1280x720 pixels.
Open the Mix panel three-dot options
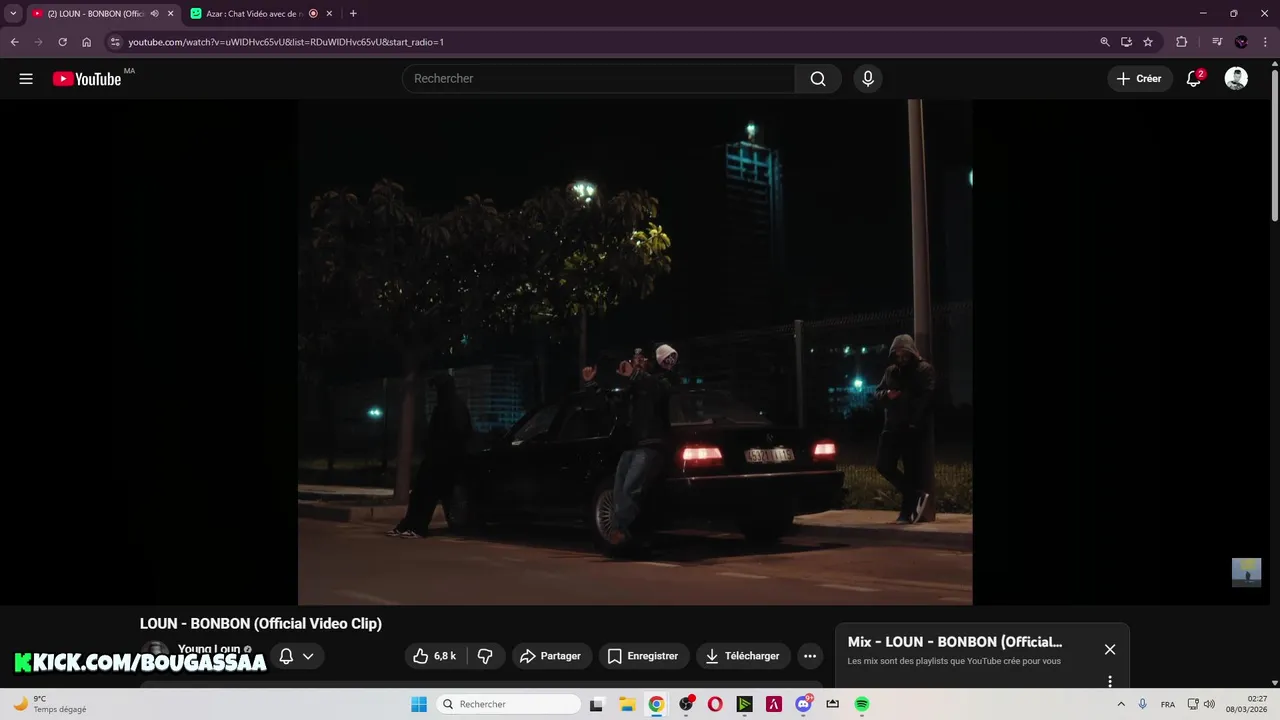pos(1110,681)
